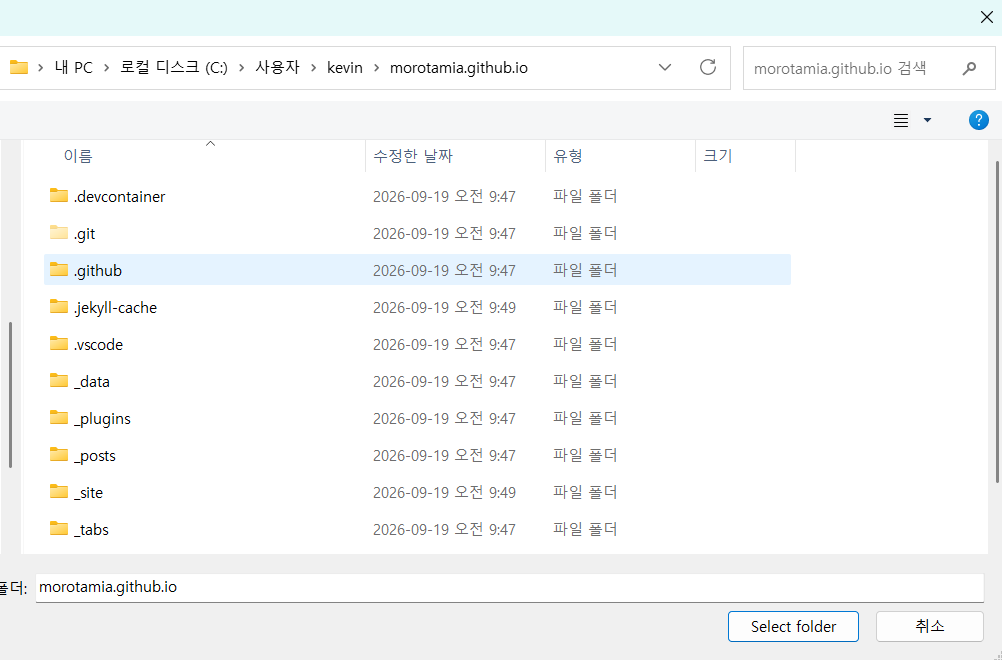Open the view options dropdown arrow
The width and height of the screenshot is (1002, 660).
[x=927, y=120]
